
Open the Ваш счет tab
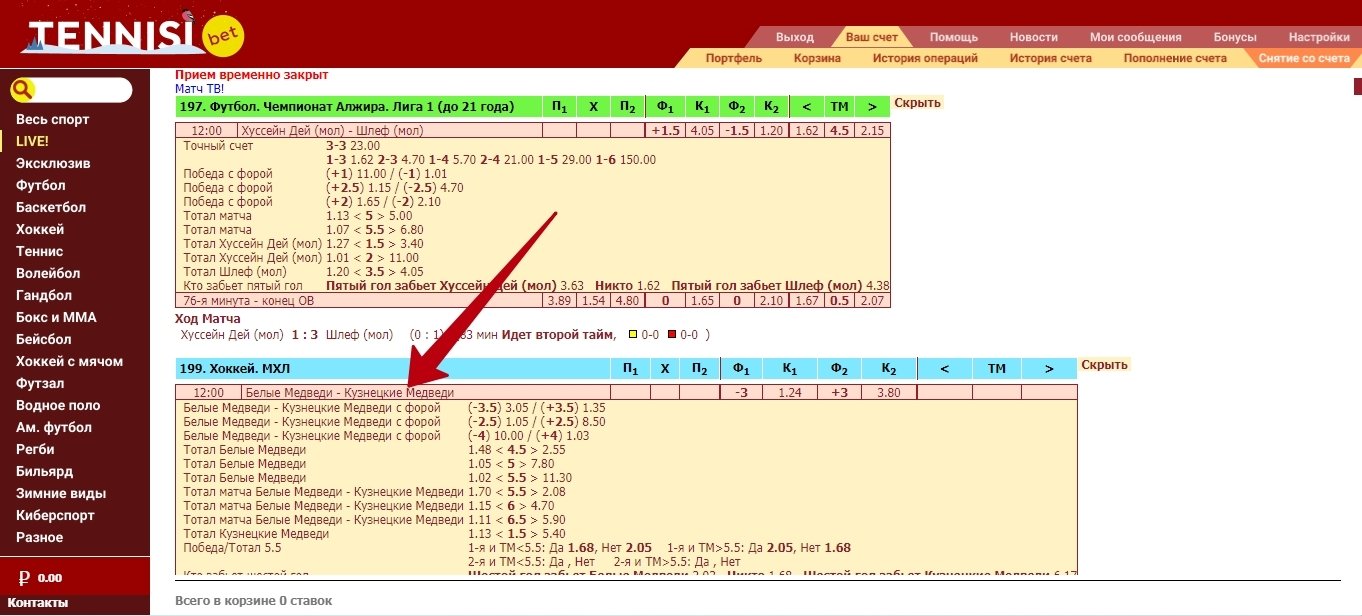[x=871, y=37]
